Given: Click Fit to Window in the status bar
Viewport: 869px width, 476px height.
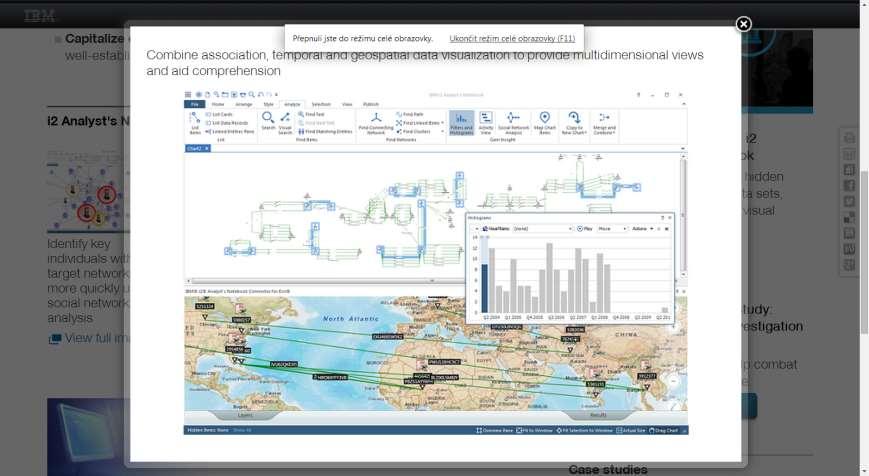Looking at the screenshot, I should (534, 431).
